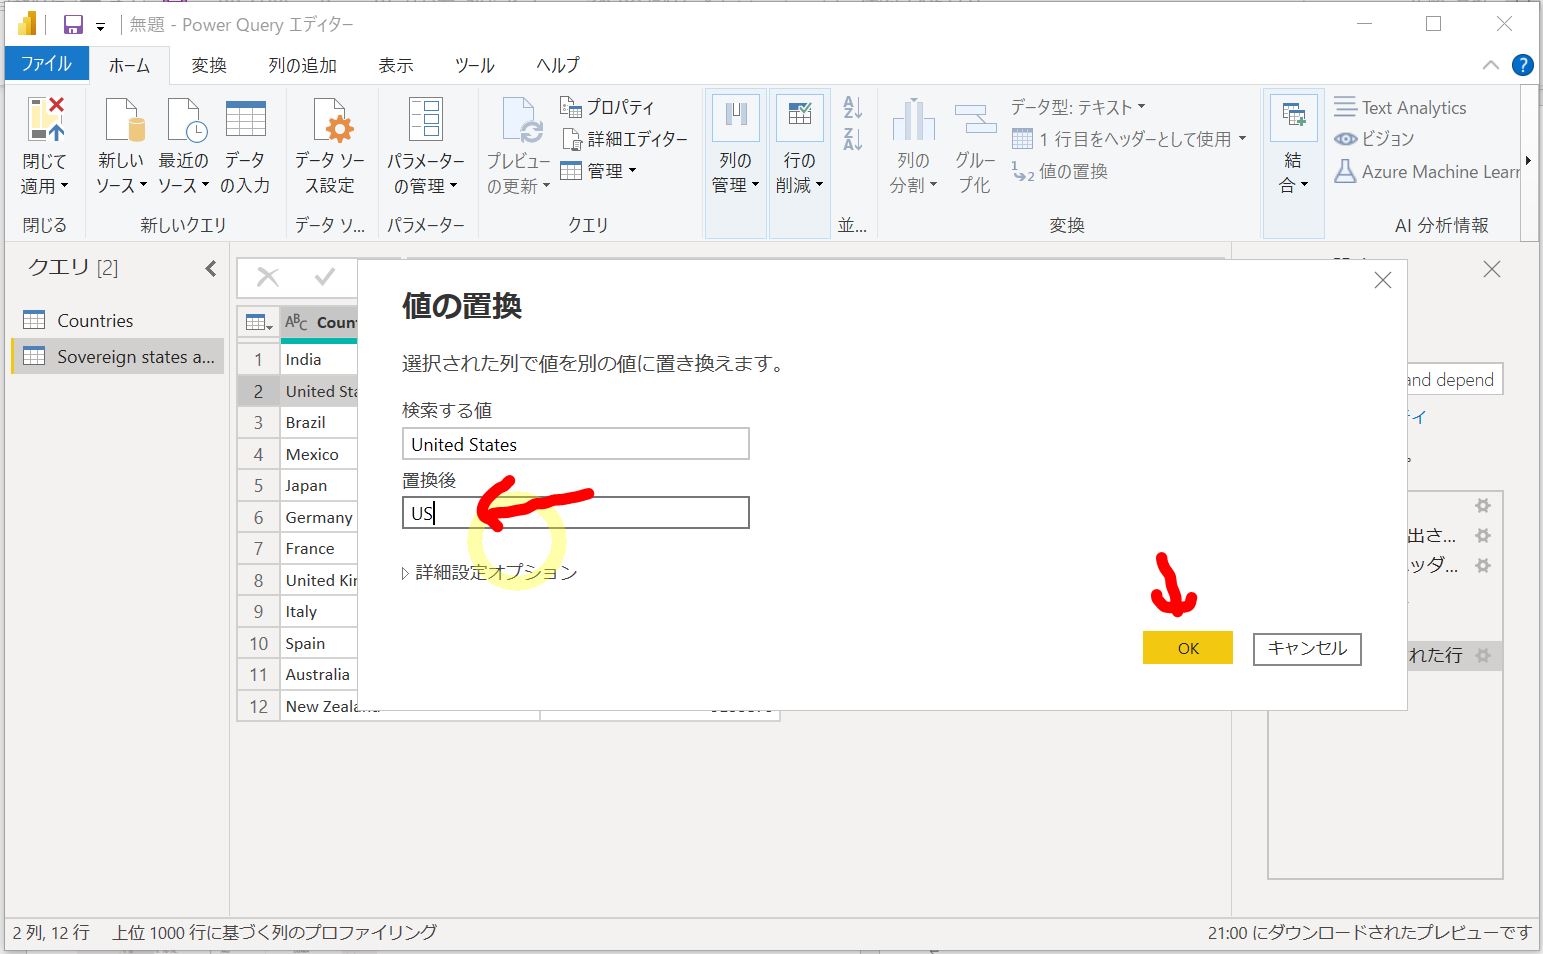Open the Help (ヘルプ) tab
Screen dimensions: 1543x954
point(557,65)
